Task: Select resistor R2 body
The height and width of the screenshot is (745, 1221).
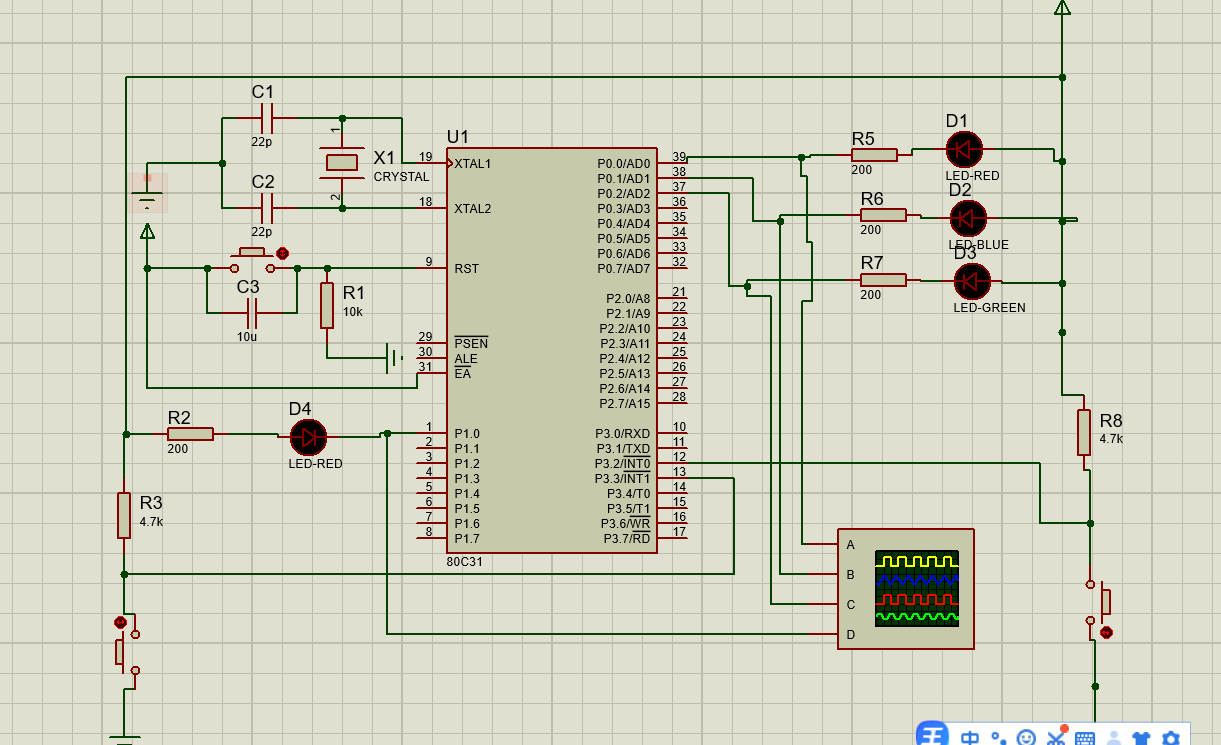Action: [190, 434]
